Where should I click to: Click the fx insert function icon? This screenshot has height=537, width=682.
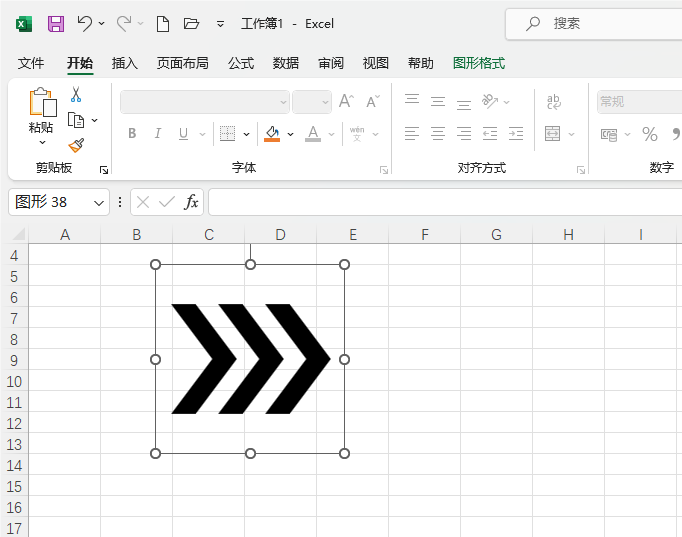tap(191, 202)
